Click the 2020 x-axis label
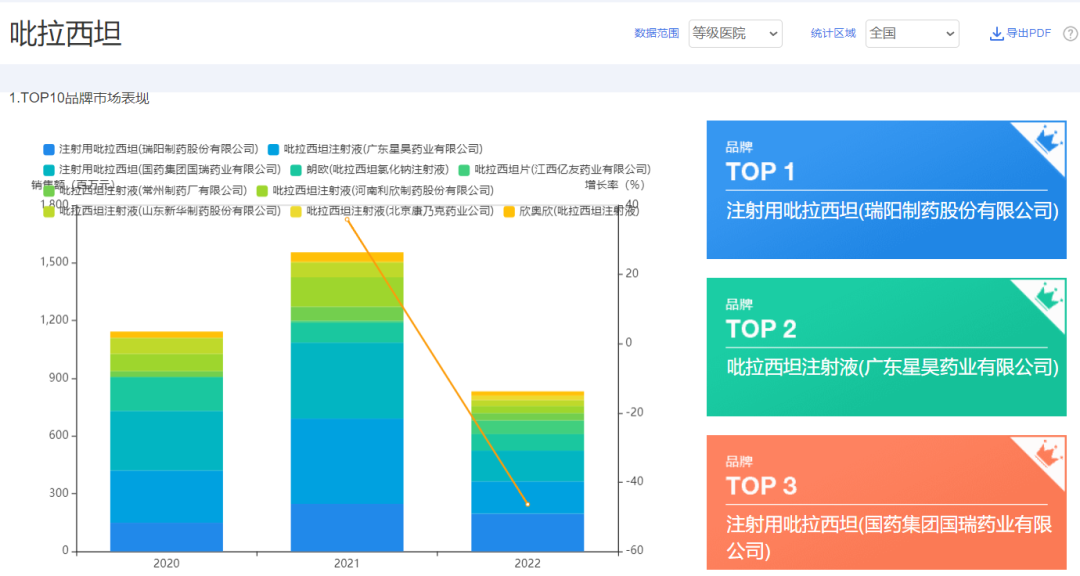 pyautogui.click(x=166, y=564)
